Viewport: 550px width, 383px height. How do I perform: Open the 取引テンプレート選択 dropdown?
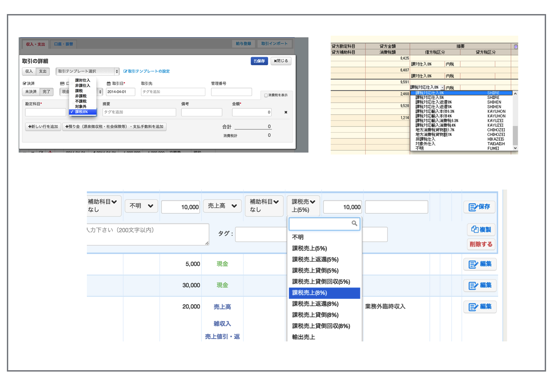[87, 71]
